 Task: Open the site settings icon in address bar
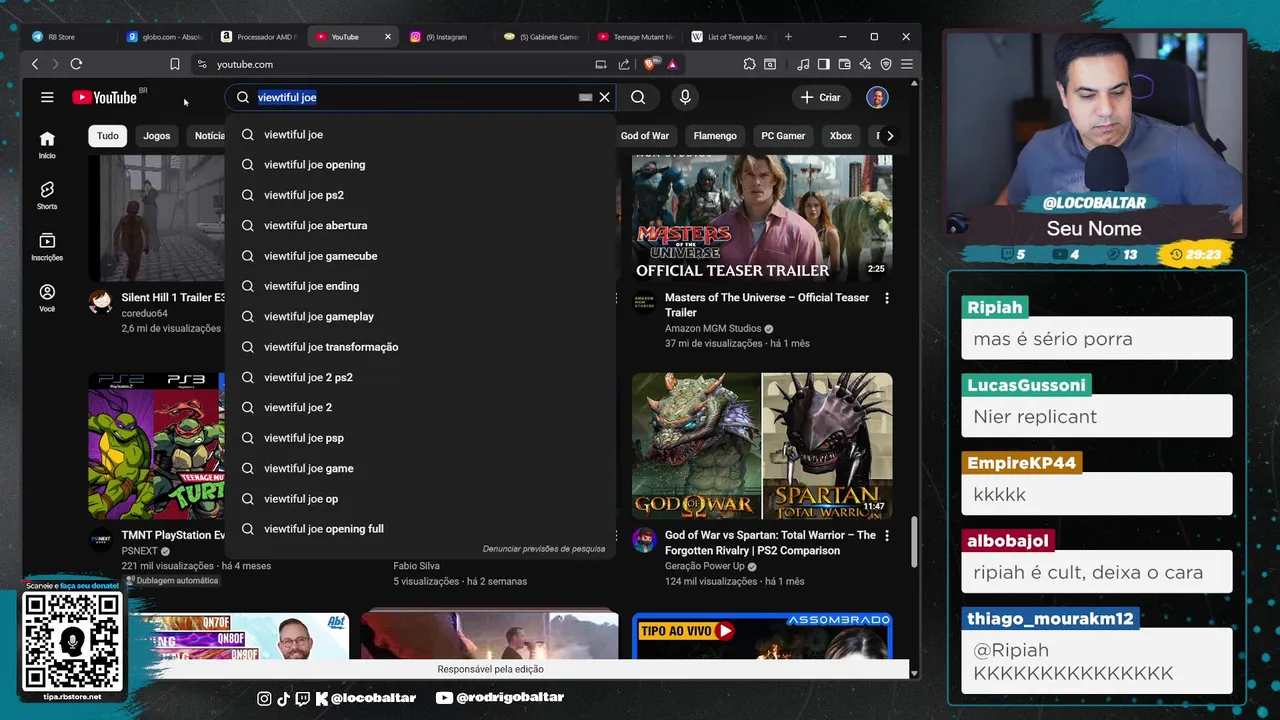202,64
